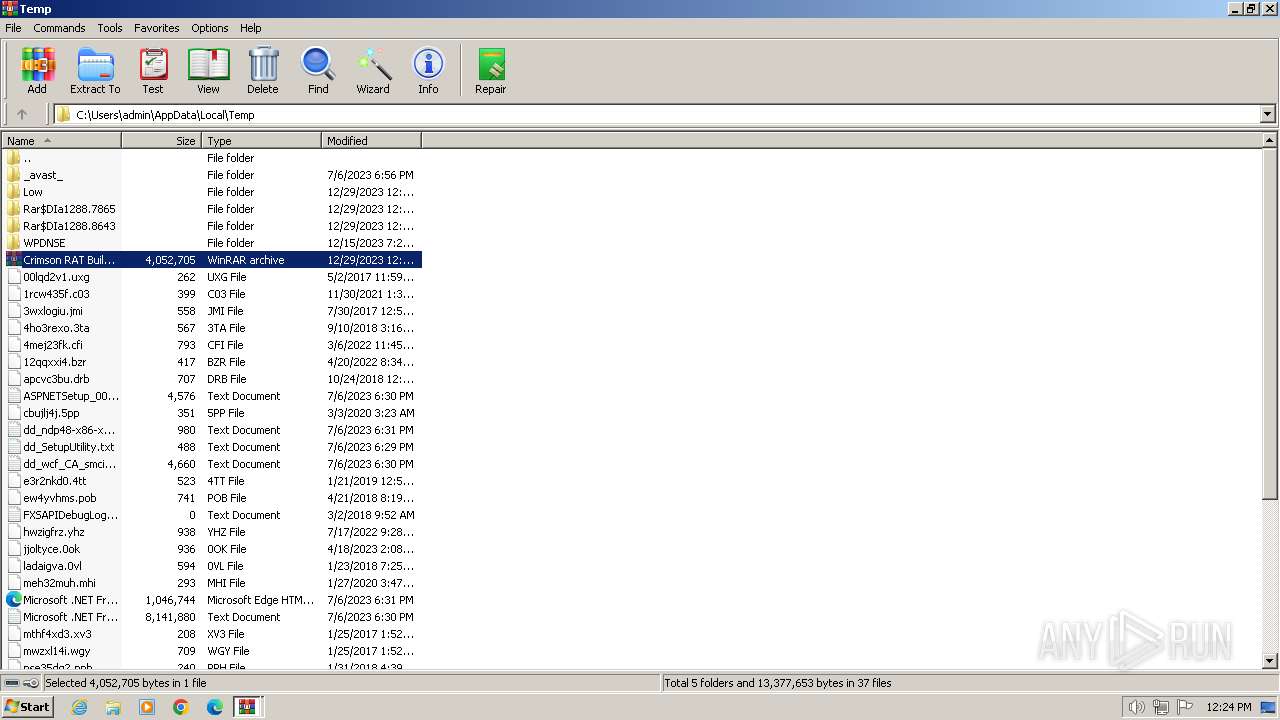Sort by Name column header
This screenshot has width=1280, height=720.
[61, 141]
